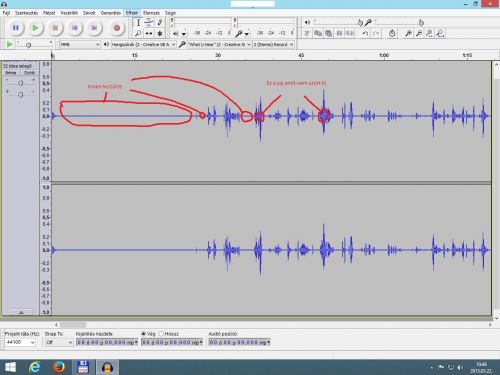Viewport: 500px width, 375px height.
Task: Click the horizontal scrollbar thumb
Action: (73, 324)
